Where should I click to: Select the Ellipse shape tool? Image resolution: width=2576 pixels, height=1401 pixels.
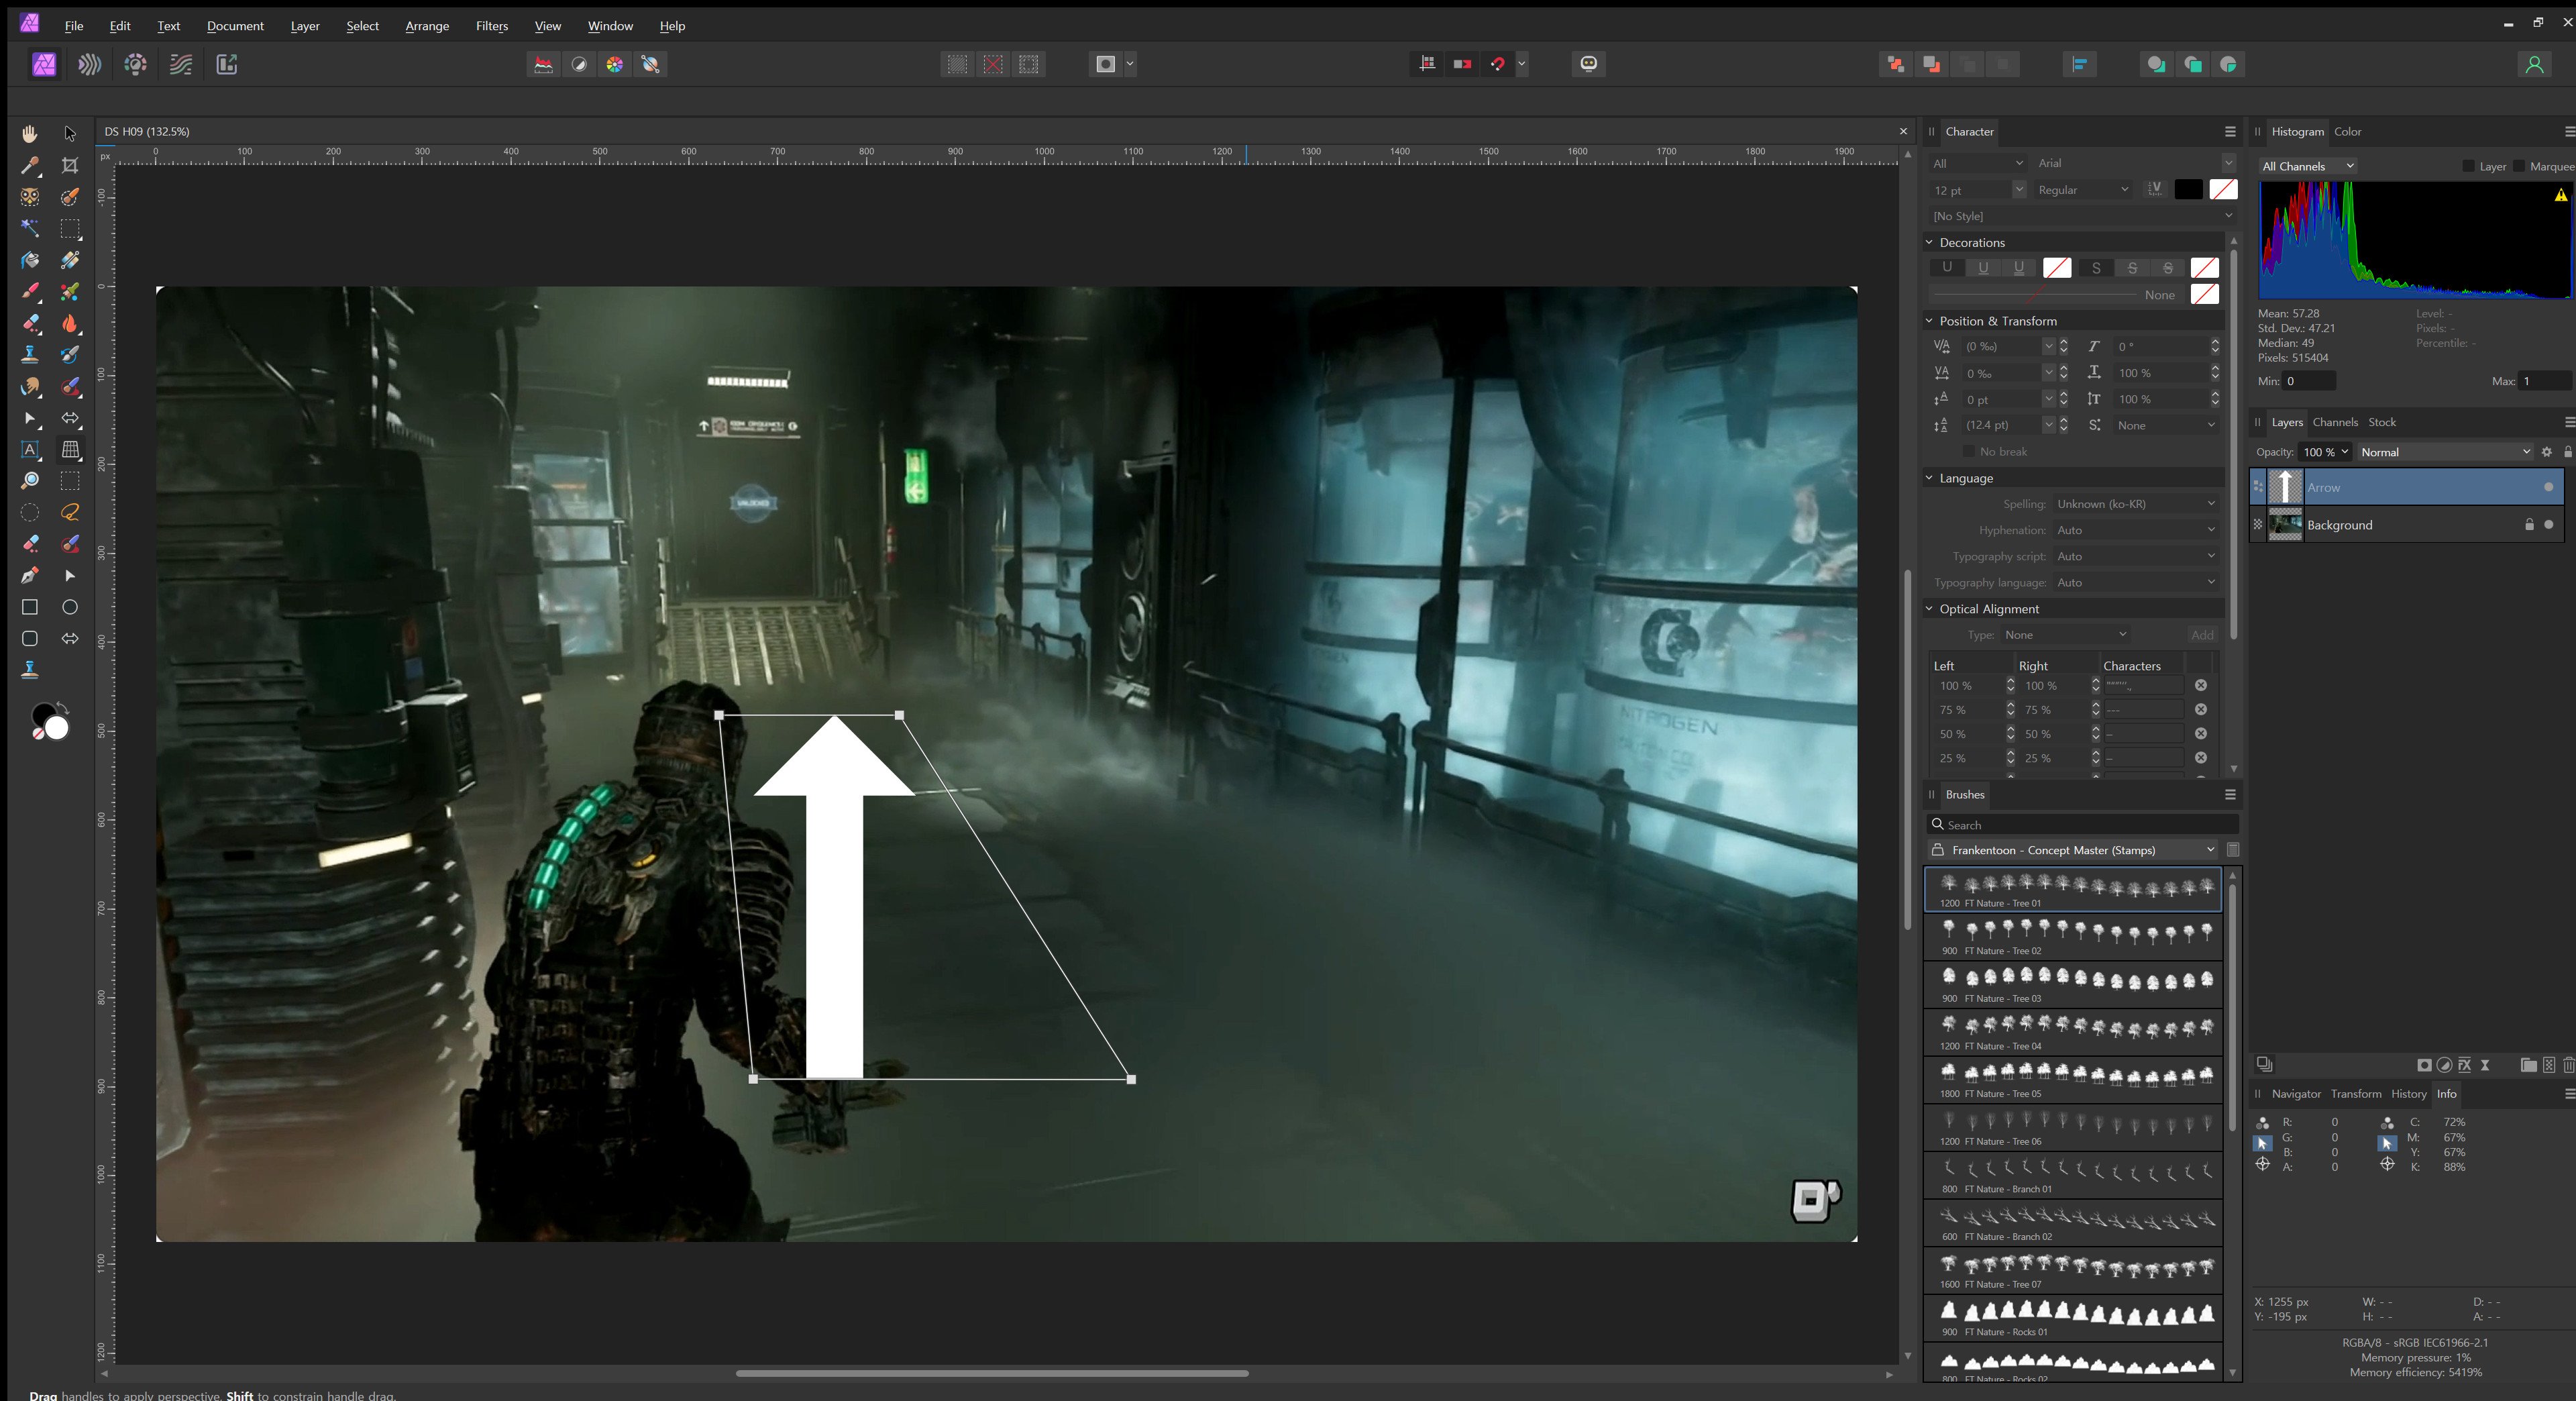tap(70, 607)
